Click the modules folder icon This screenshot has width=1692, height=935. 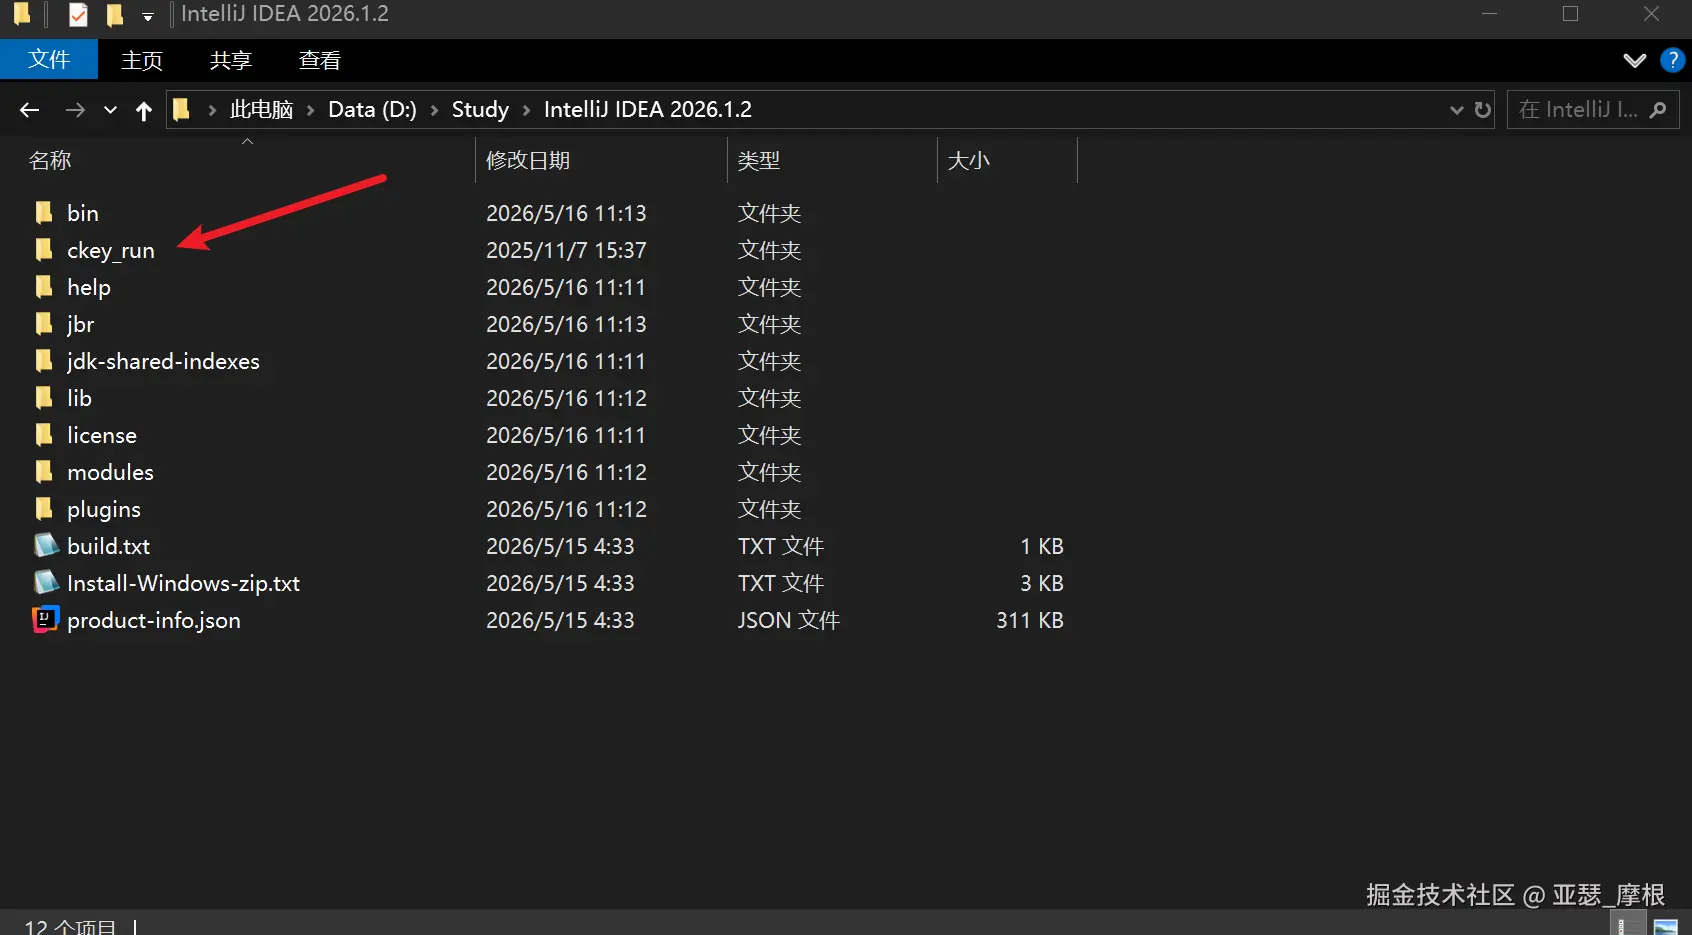coord(44,472)
